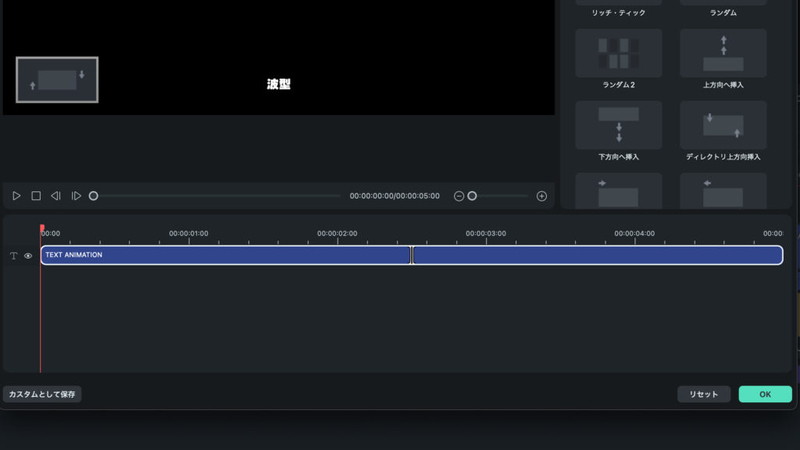This screenshot has height=450, width=800.
Task: Click the リッチ・ティック preset label
Action: coord(618,13)
